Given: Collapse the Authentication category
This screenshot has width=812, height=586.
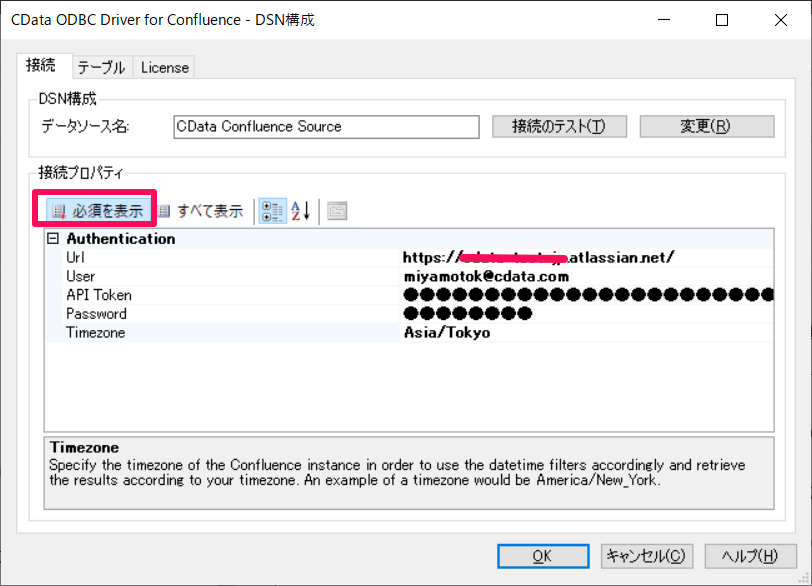Looking at the screenshot, I should coord(53,239).
